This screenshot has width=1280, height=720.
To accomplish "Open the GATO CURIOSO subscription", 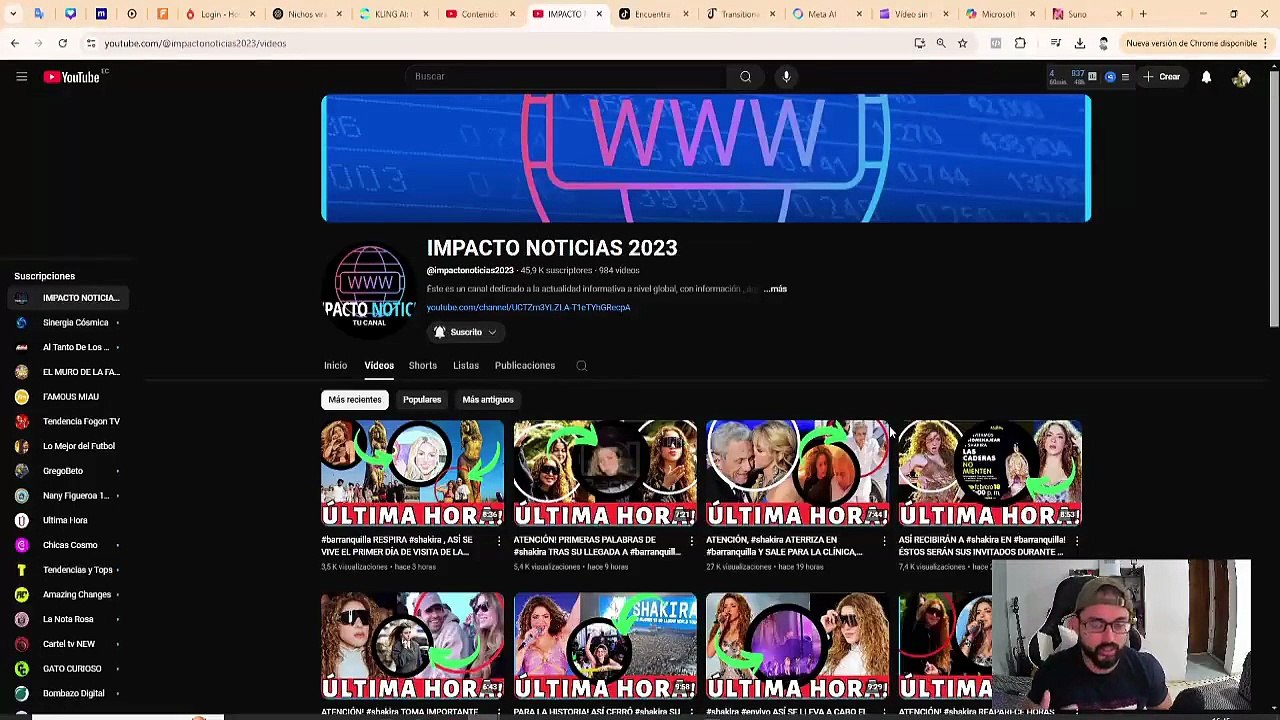I will coord(68,669).
